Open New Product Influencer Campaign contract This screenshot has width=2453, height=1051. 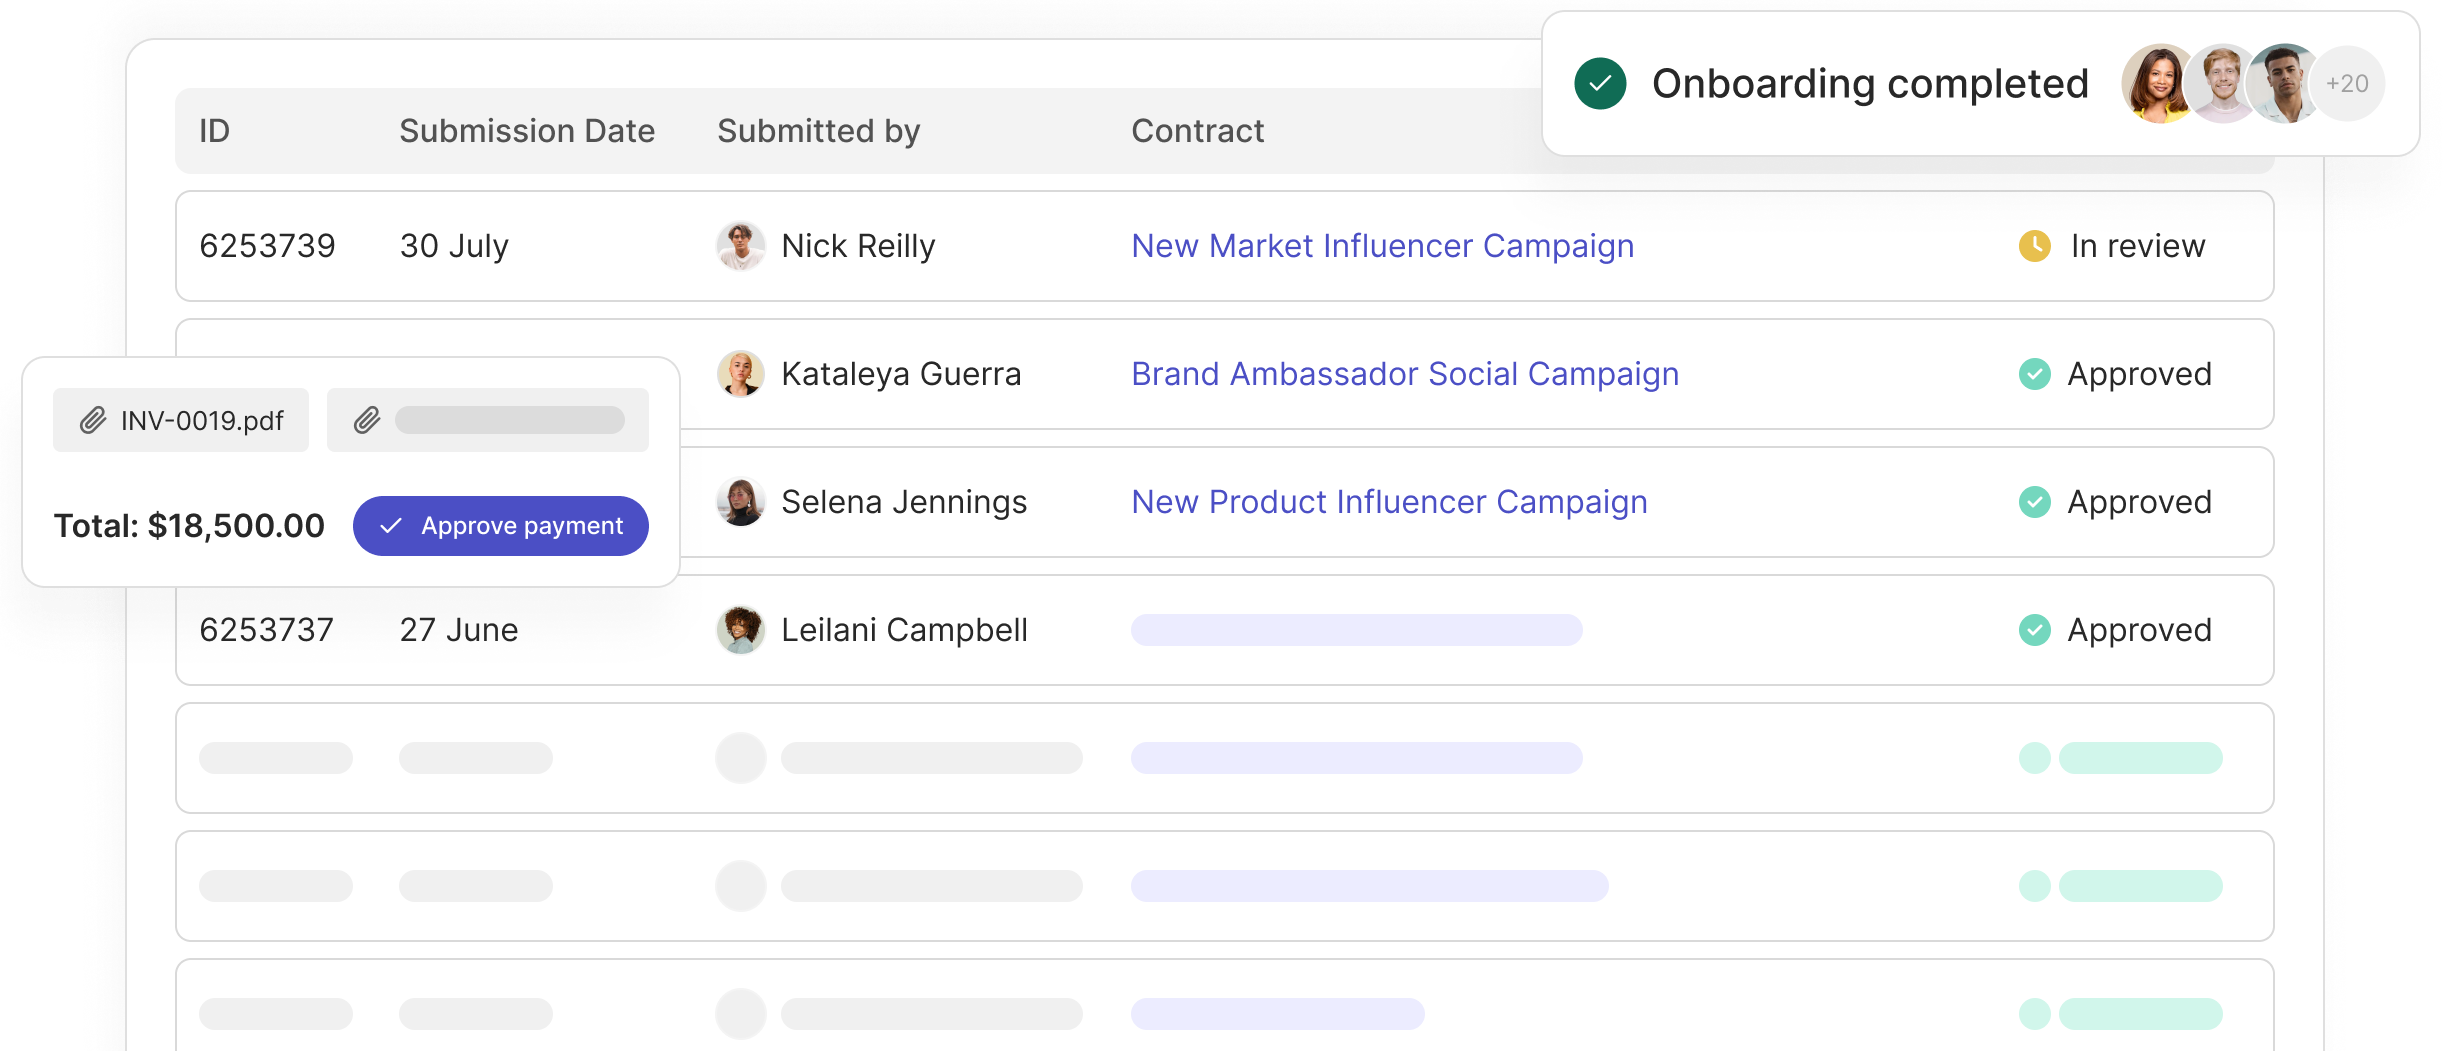pyautogui.click(x=1389, y=502)
